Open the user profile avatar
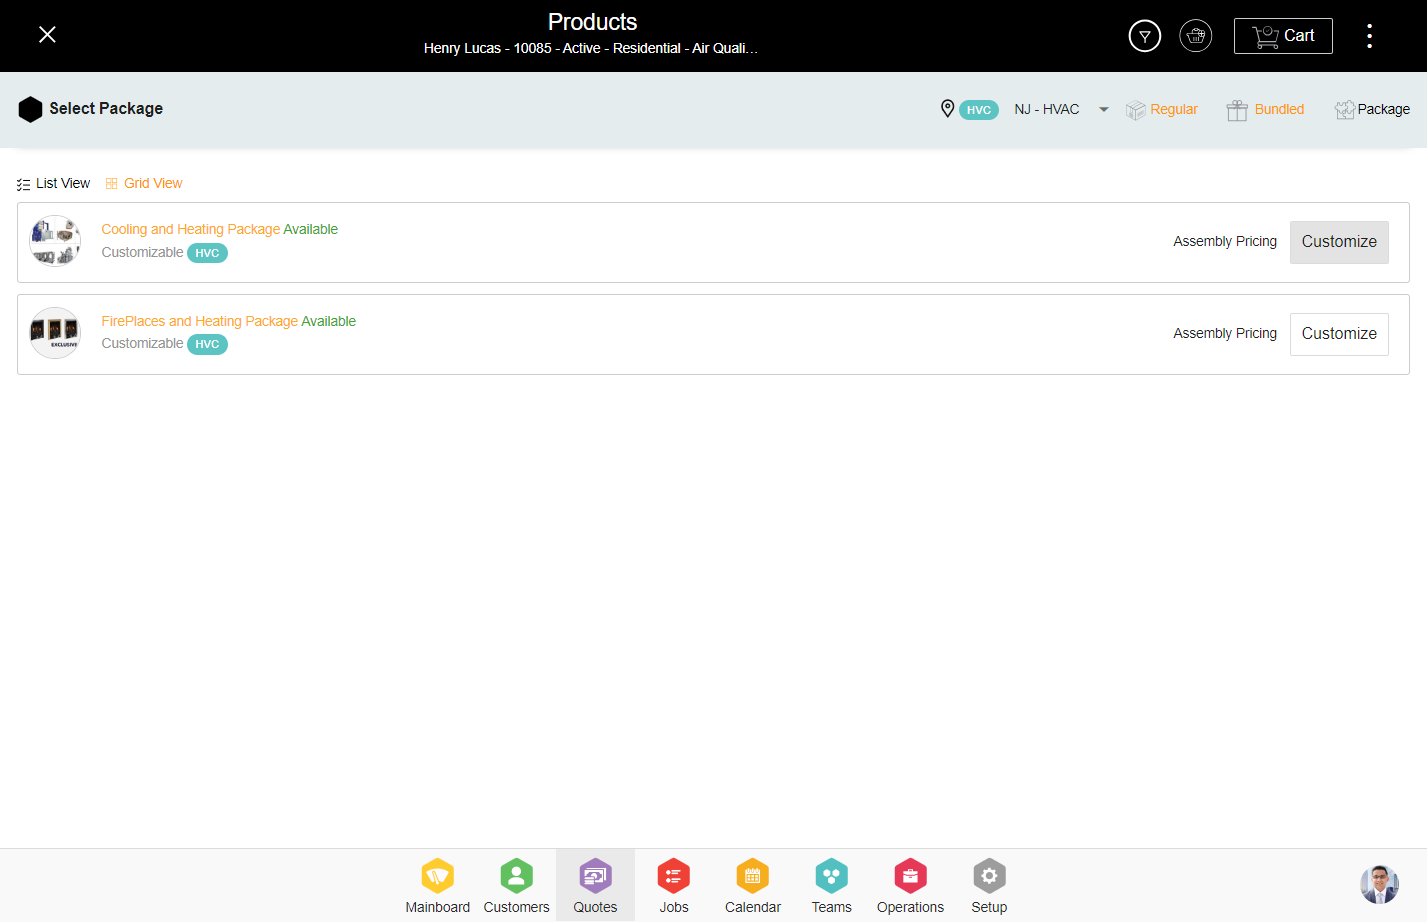1427x922 pixels. click(x=1379, y=885)
